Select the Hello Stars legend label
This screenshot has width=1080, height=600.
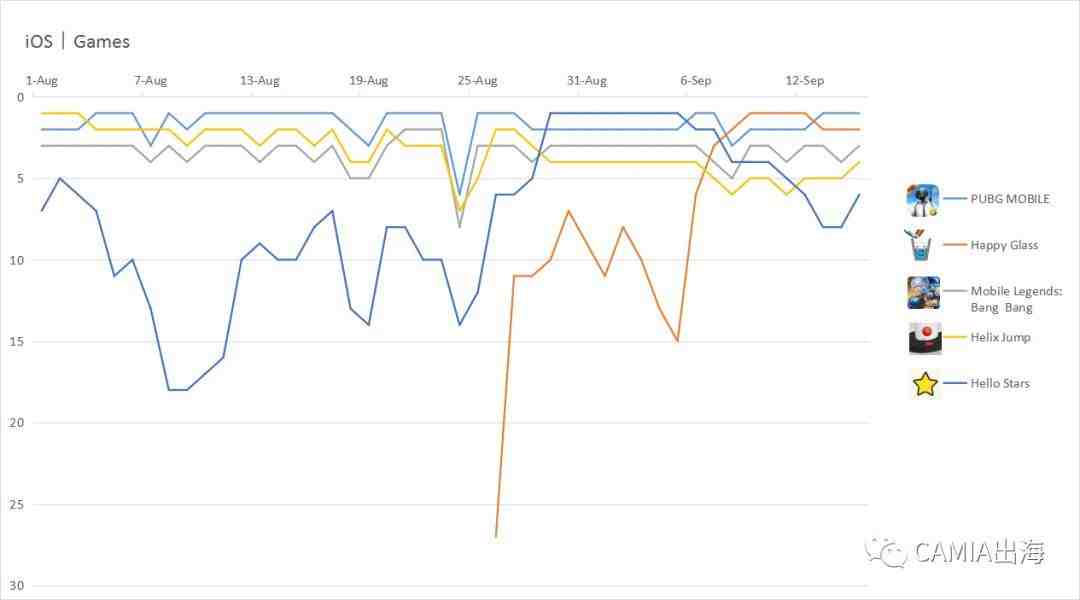tap(999, 384)
